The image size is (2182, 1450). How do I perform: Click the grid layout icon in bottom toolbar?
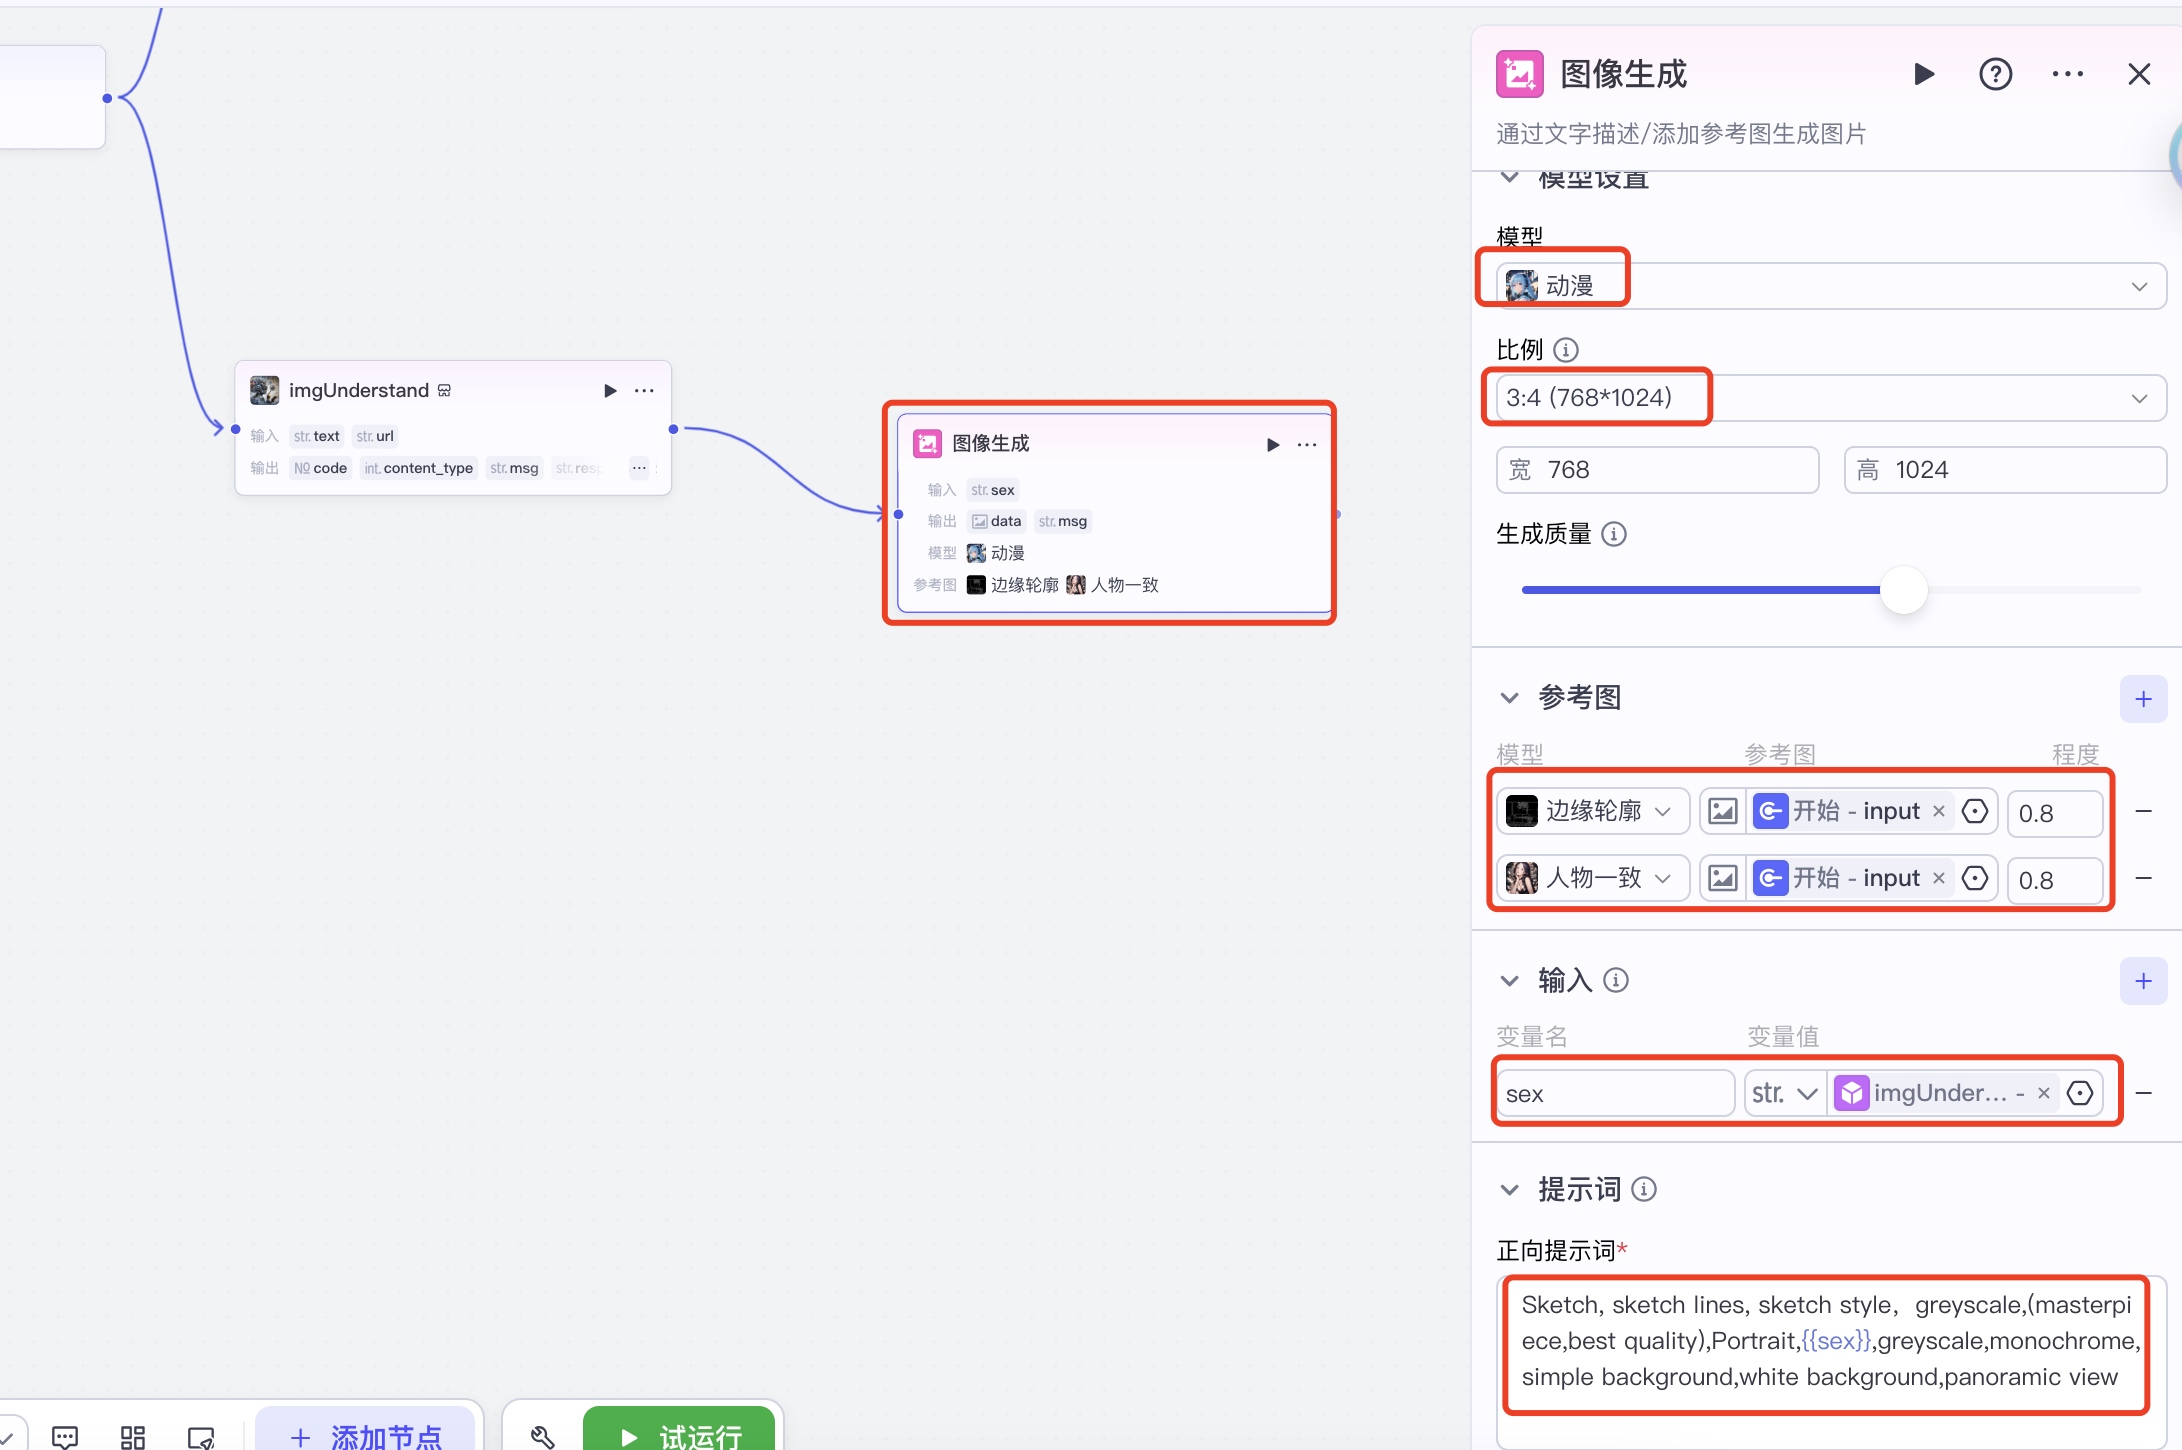pyautogui.click(x=133, y=1437)
